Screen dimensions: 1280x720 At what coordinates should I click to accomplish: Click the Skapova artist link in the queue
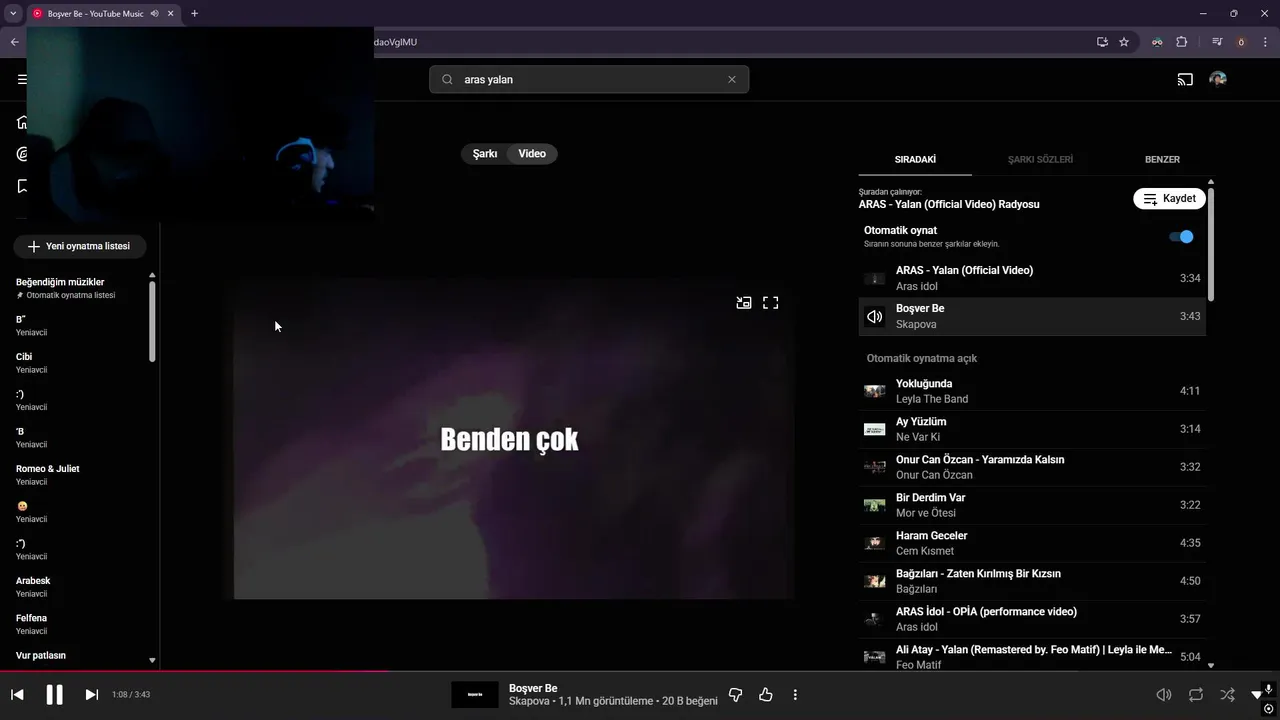916,324
